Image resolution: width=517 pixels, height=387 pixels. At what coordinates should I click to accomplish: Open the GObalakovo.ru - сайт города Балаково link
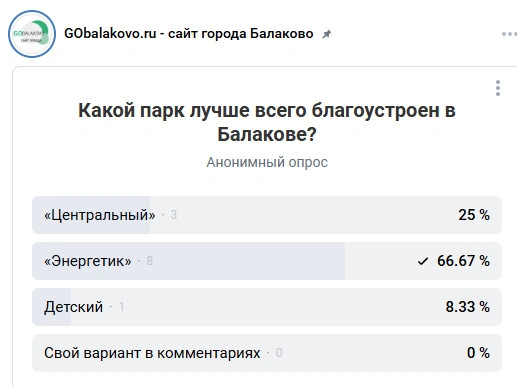point(189,34)
